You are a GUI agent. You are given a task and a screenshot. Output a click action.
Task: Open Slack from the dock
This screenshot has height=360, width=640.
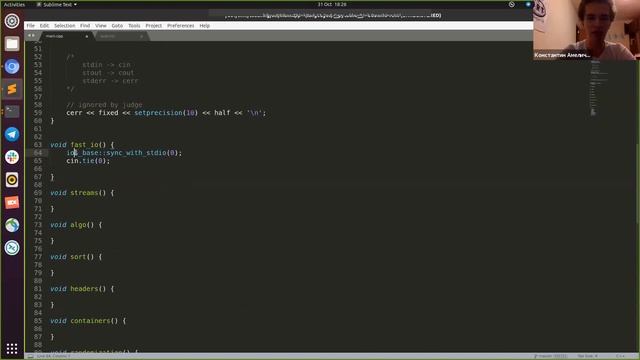[12, 157]
